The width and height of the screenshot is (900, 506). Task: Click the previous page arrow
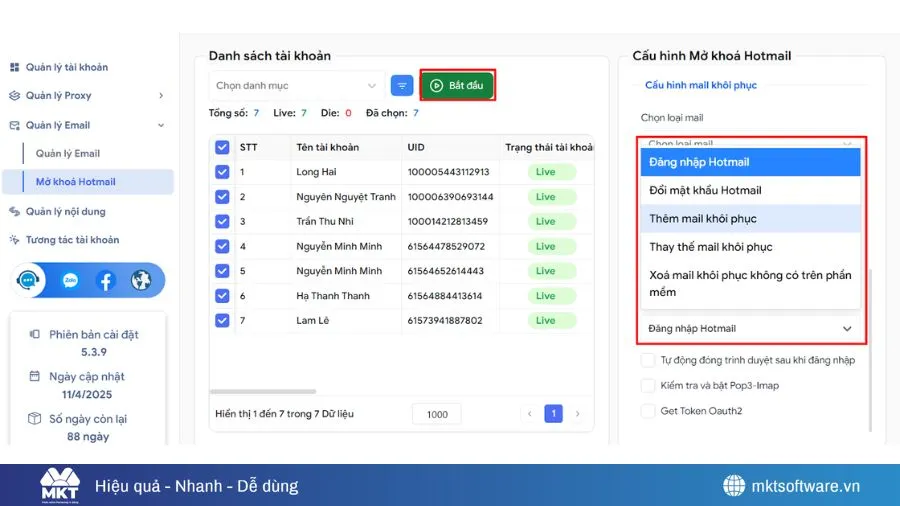(x=530, y=414)
